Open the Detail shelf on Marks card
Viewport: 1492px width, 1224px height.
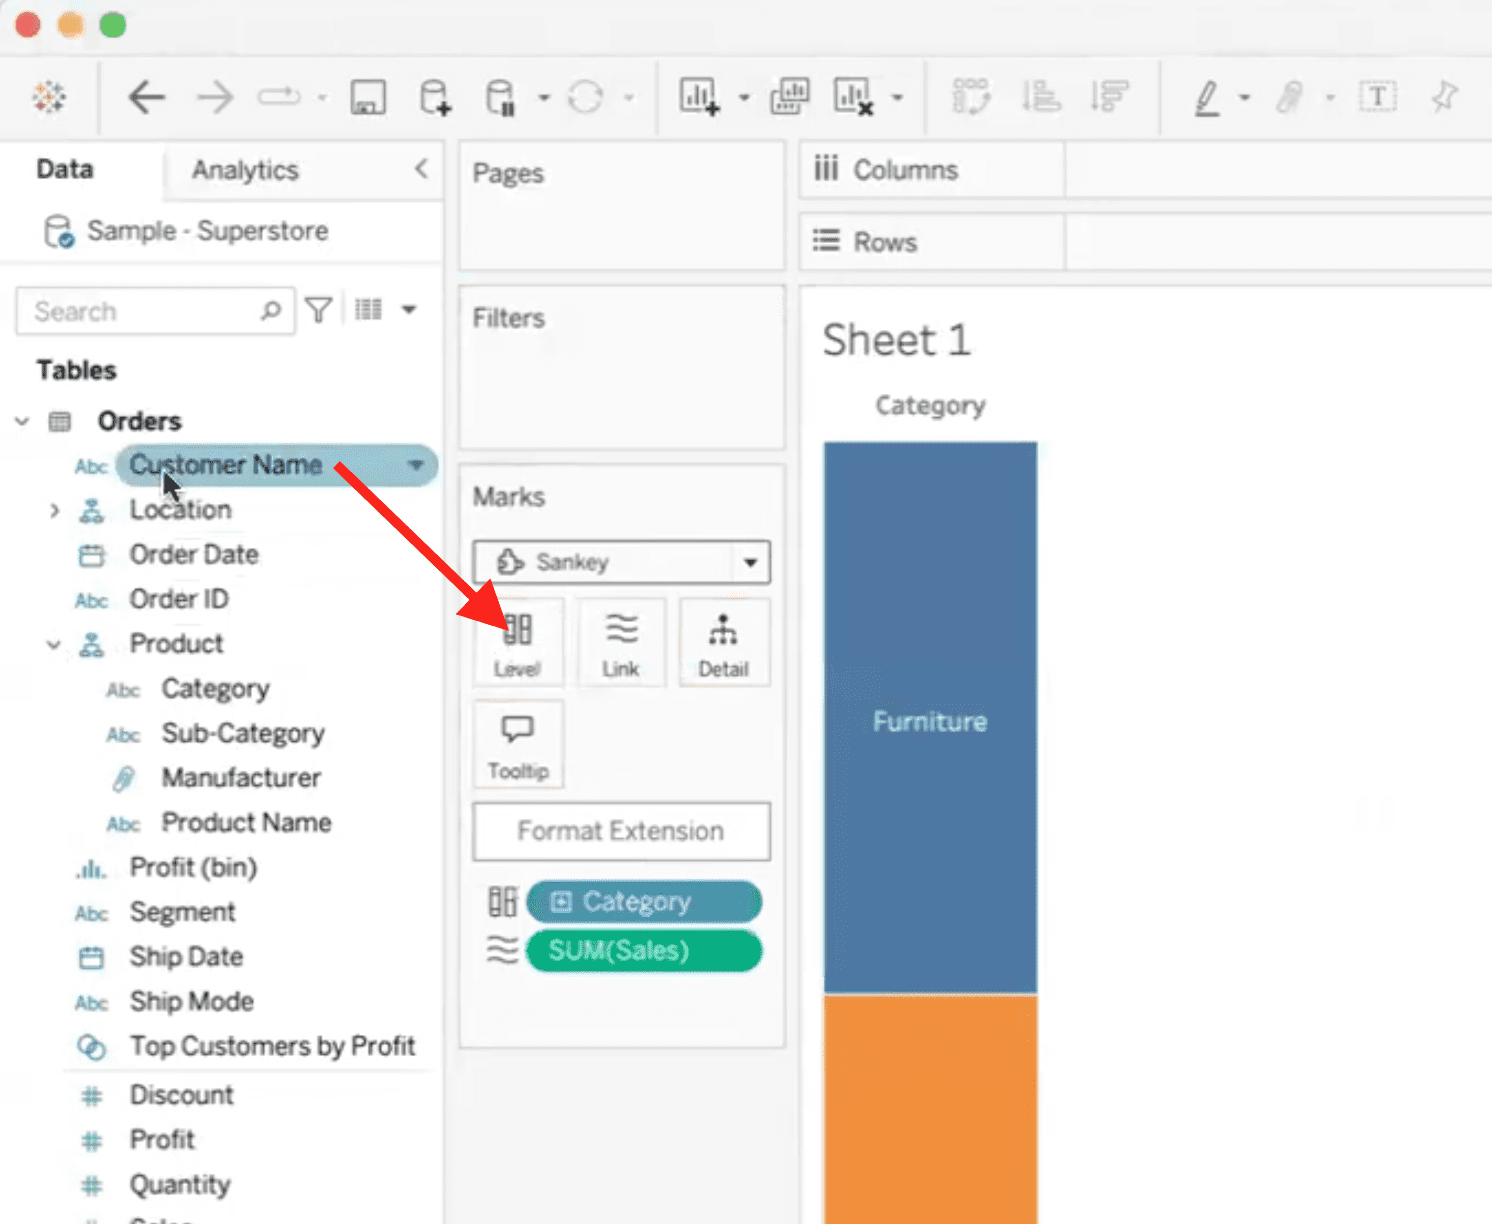(x=724, y=642)
